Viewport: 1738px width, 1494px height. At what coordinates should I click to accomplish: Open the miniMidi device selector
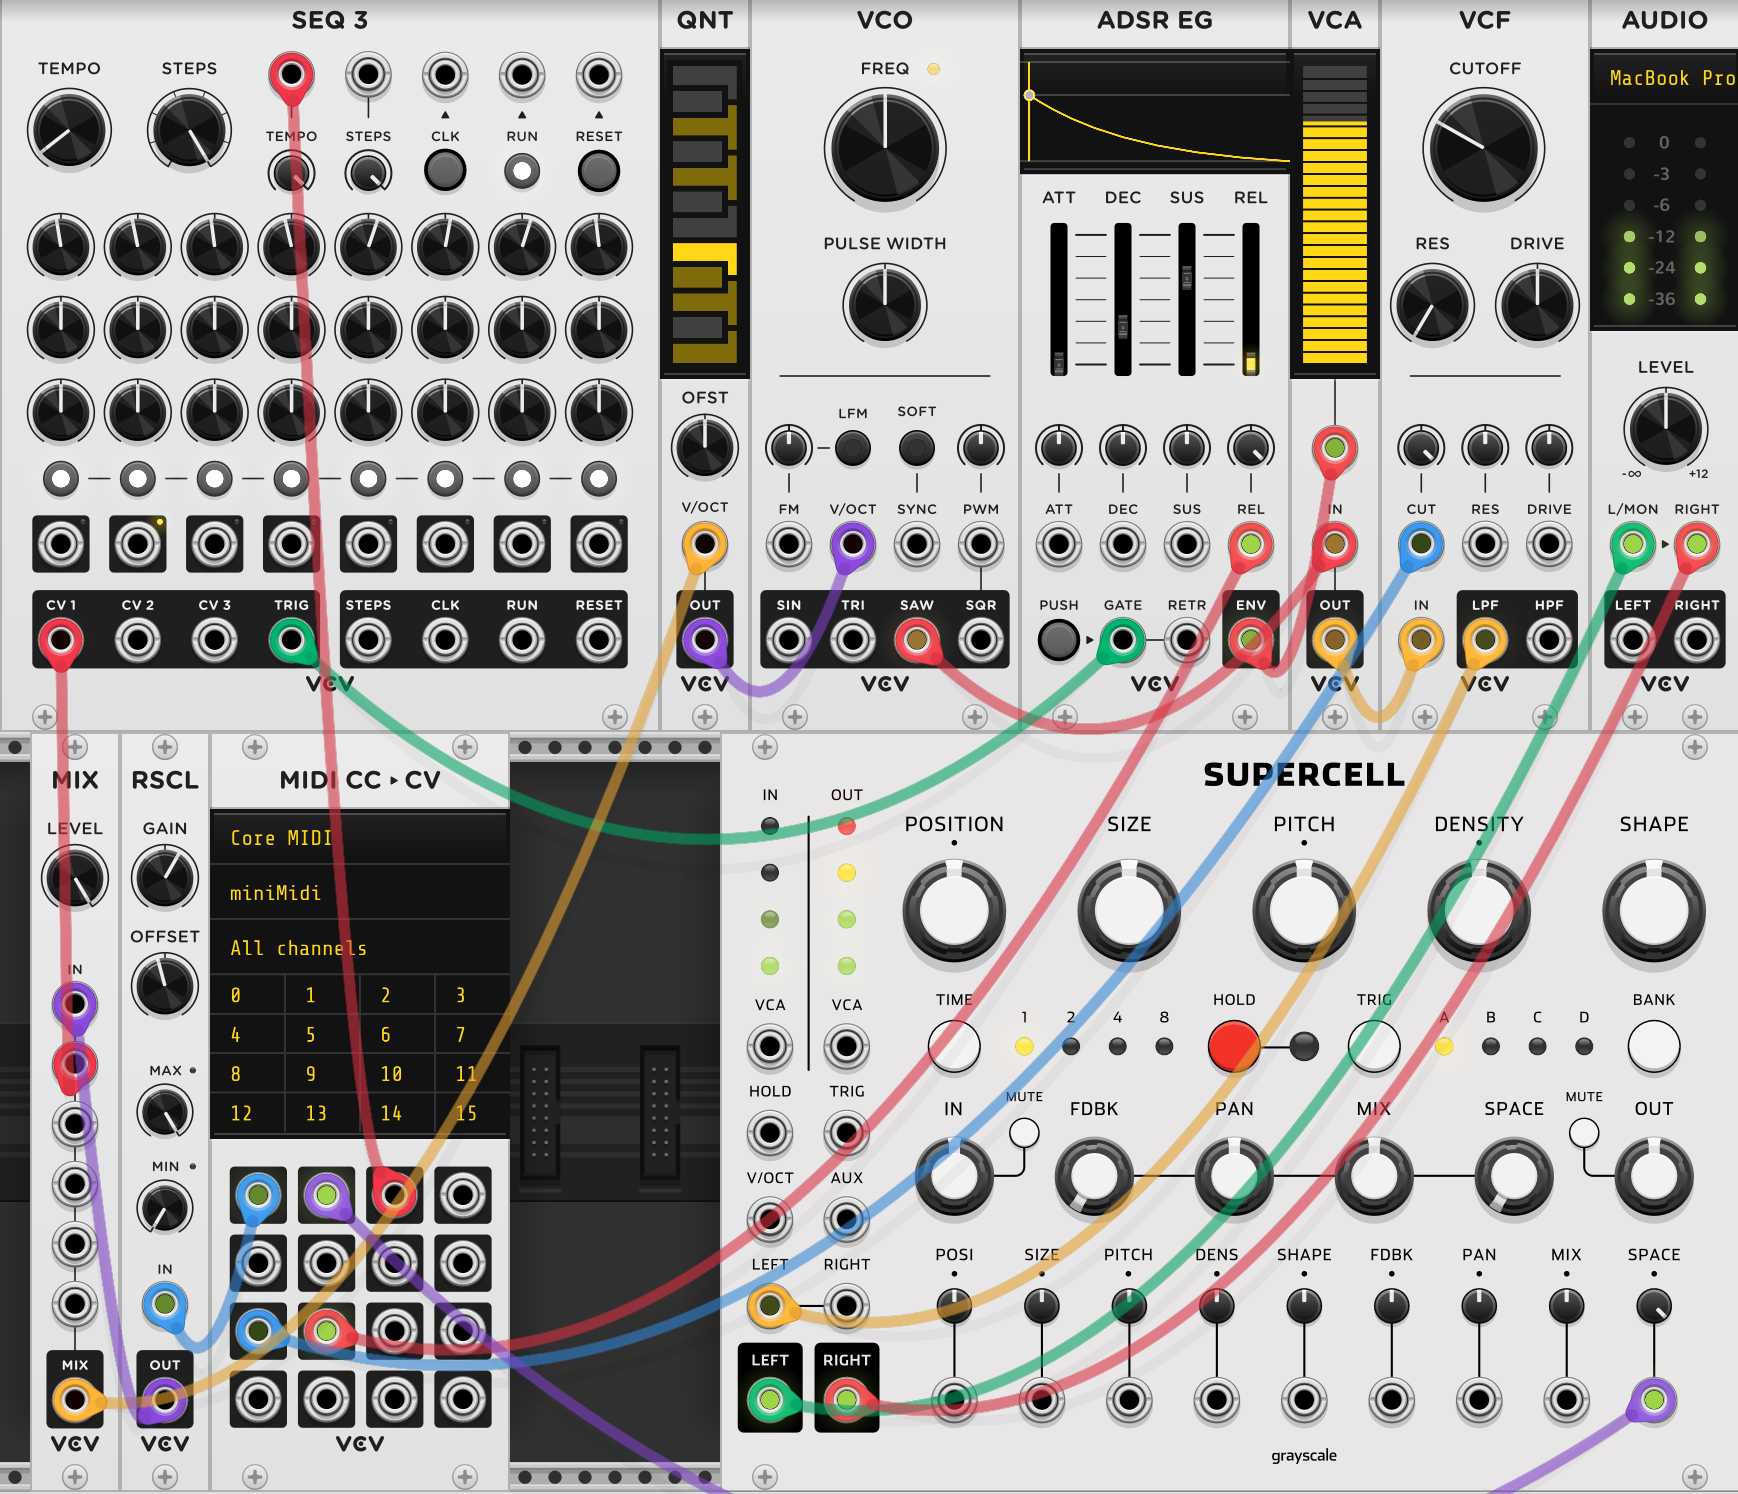pos(360,893)
